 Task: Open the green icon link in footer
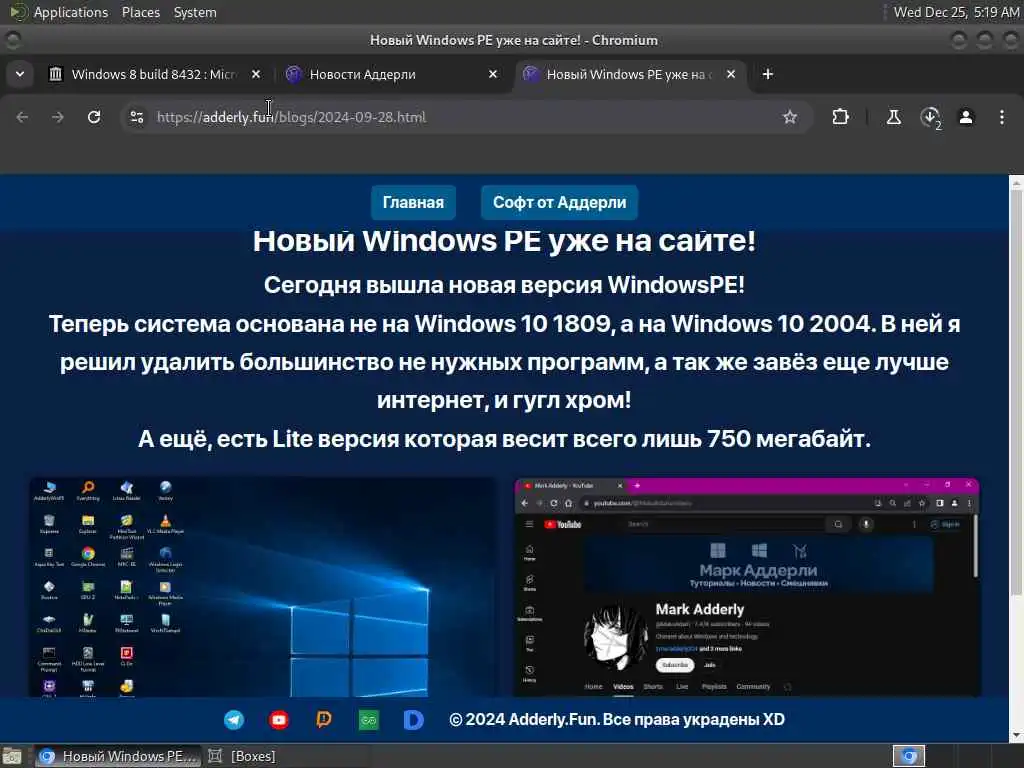click(369, 720)
